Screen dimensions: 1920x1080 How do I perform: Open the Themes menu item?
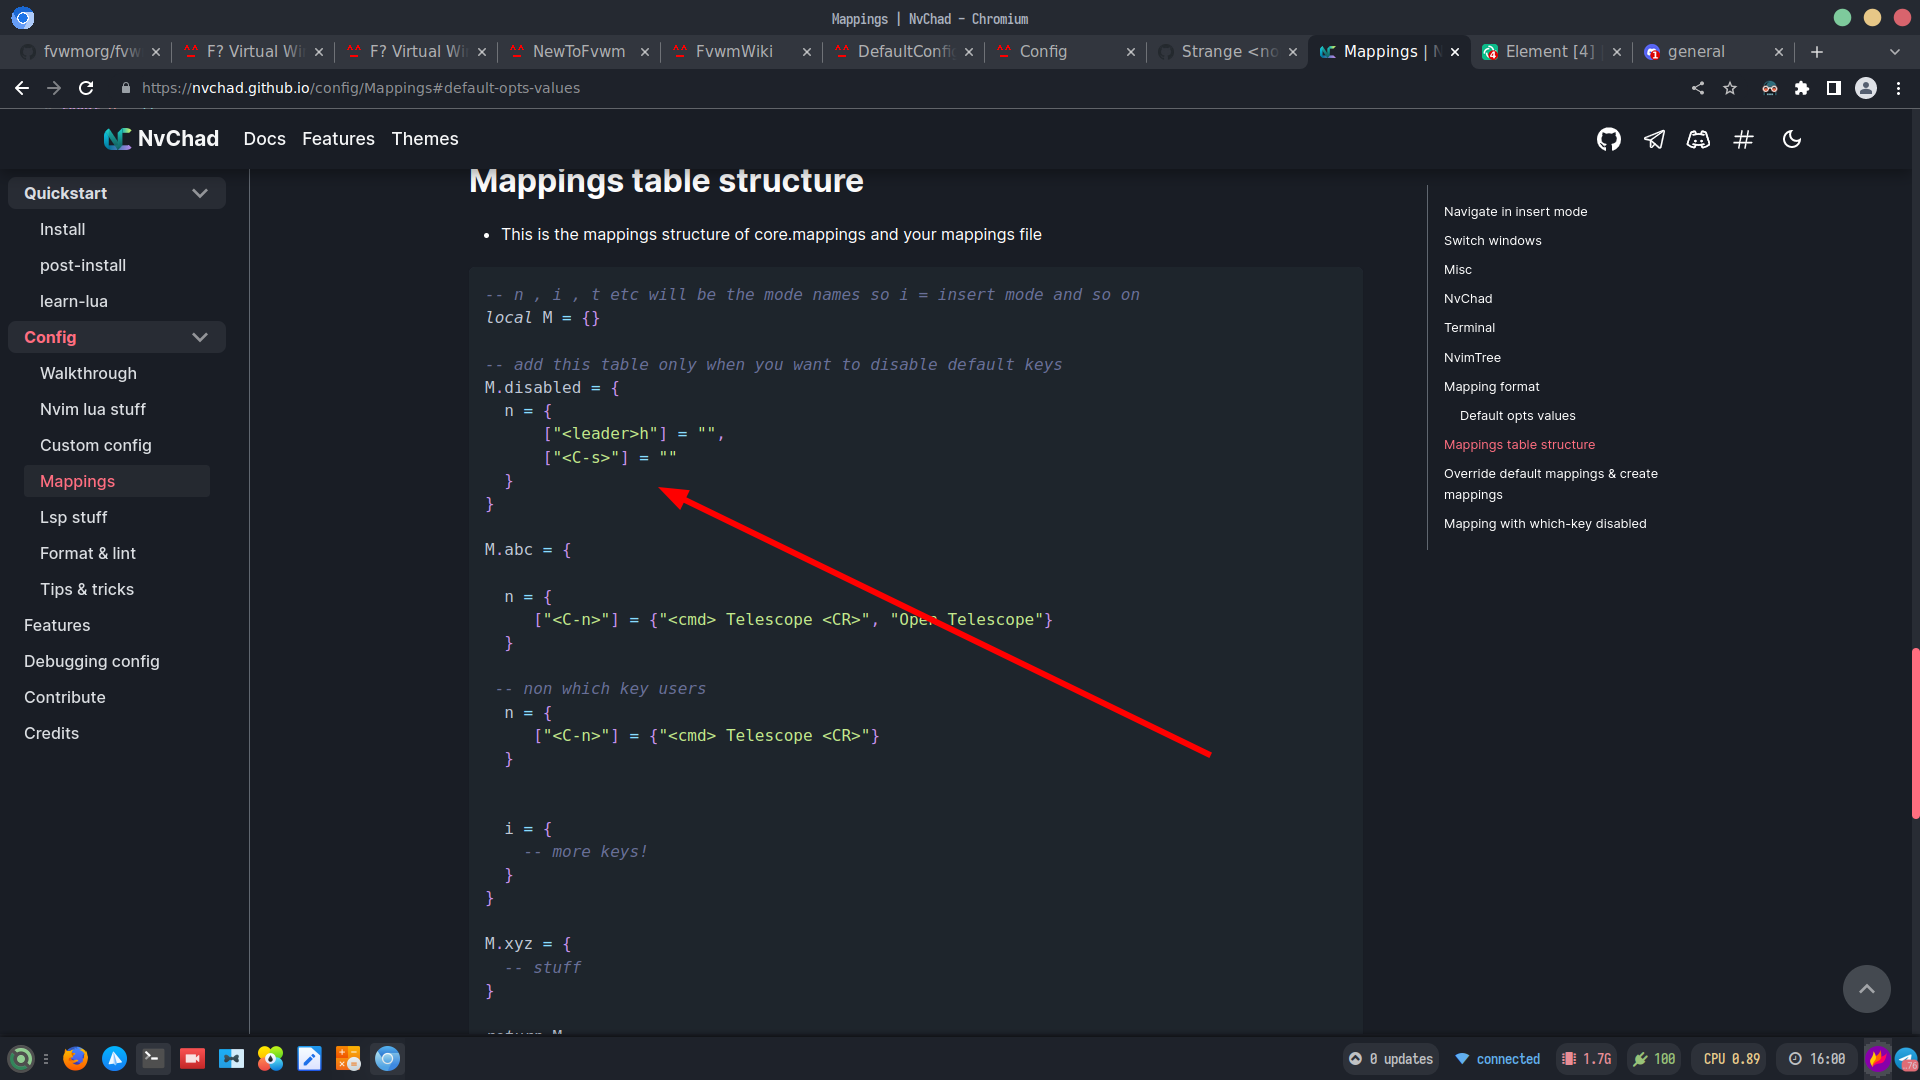425,139
